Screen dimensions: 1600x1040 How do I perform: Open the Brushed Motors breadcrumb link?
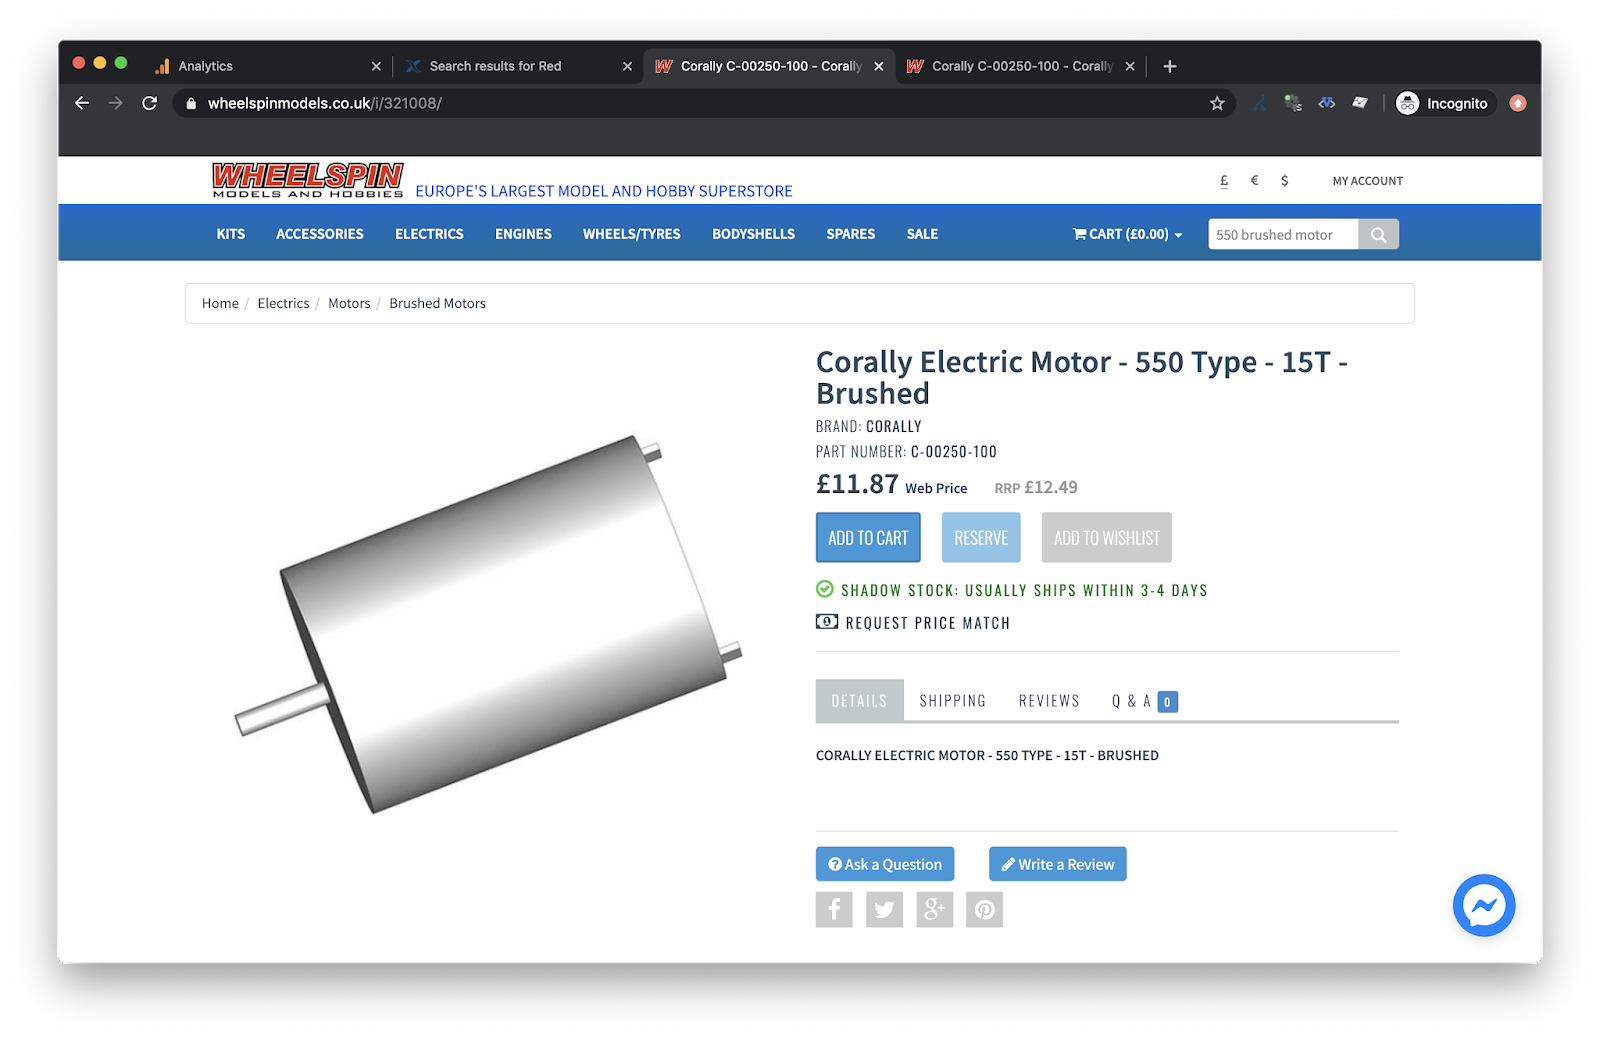click(x=437, y=303)
